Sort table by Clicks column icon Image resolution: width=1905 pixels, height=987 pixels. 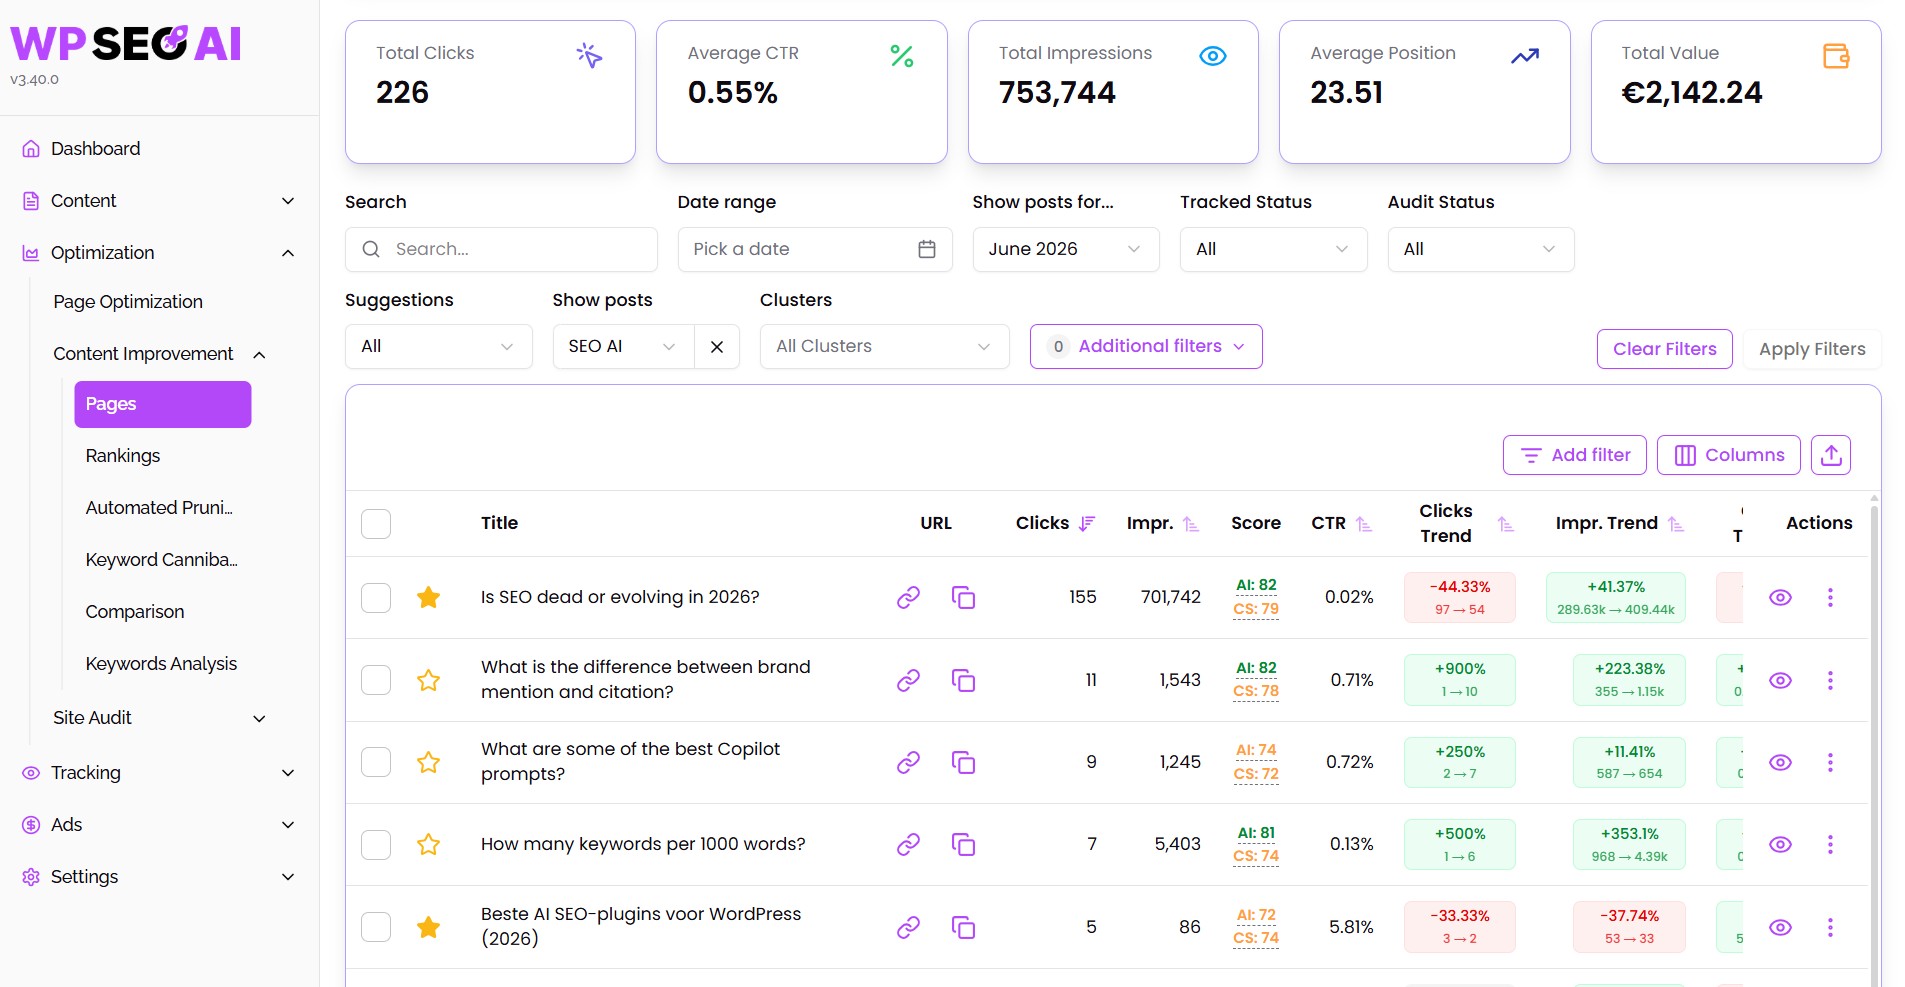click(1087, 523)
